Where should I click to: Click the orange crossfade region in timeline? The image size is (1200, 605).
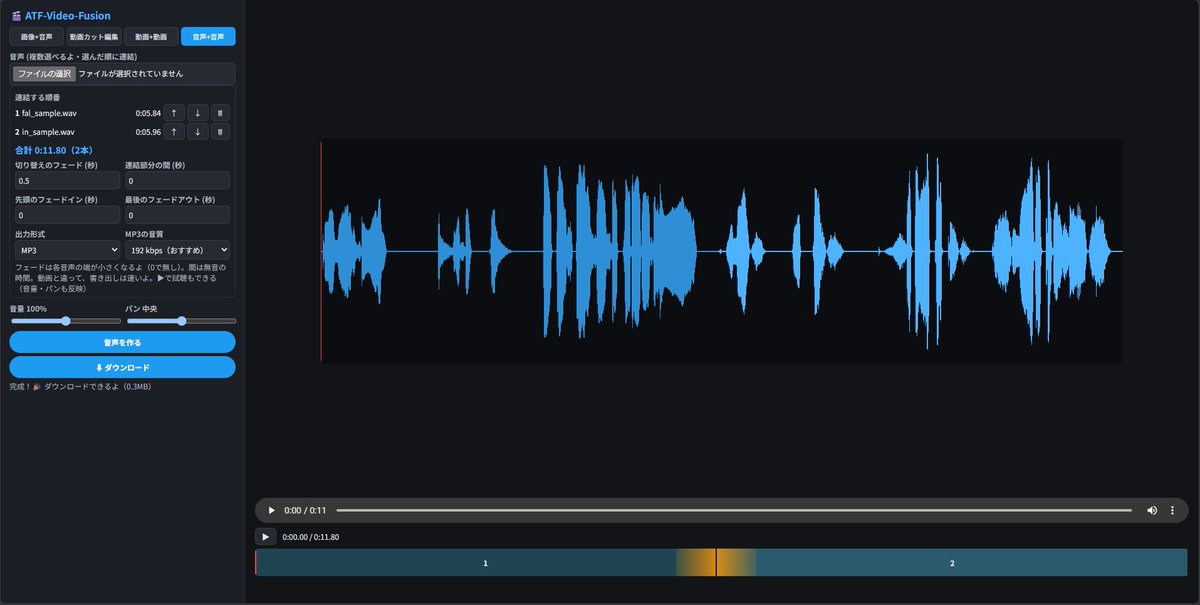pyautogui.click(x=716, y=563)
